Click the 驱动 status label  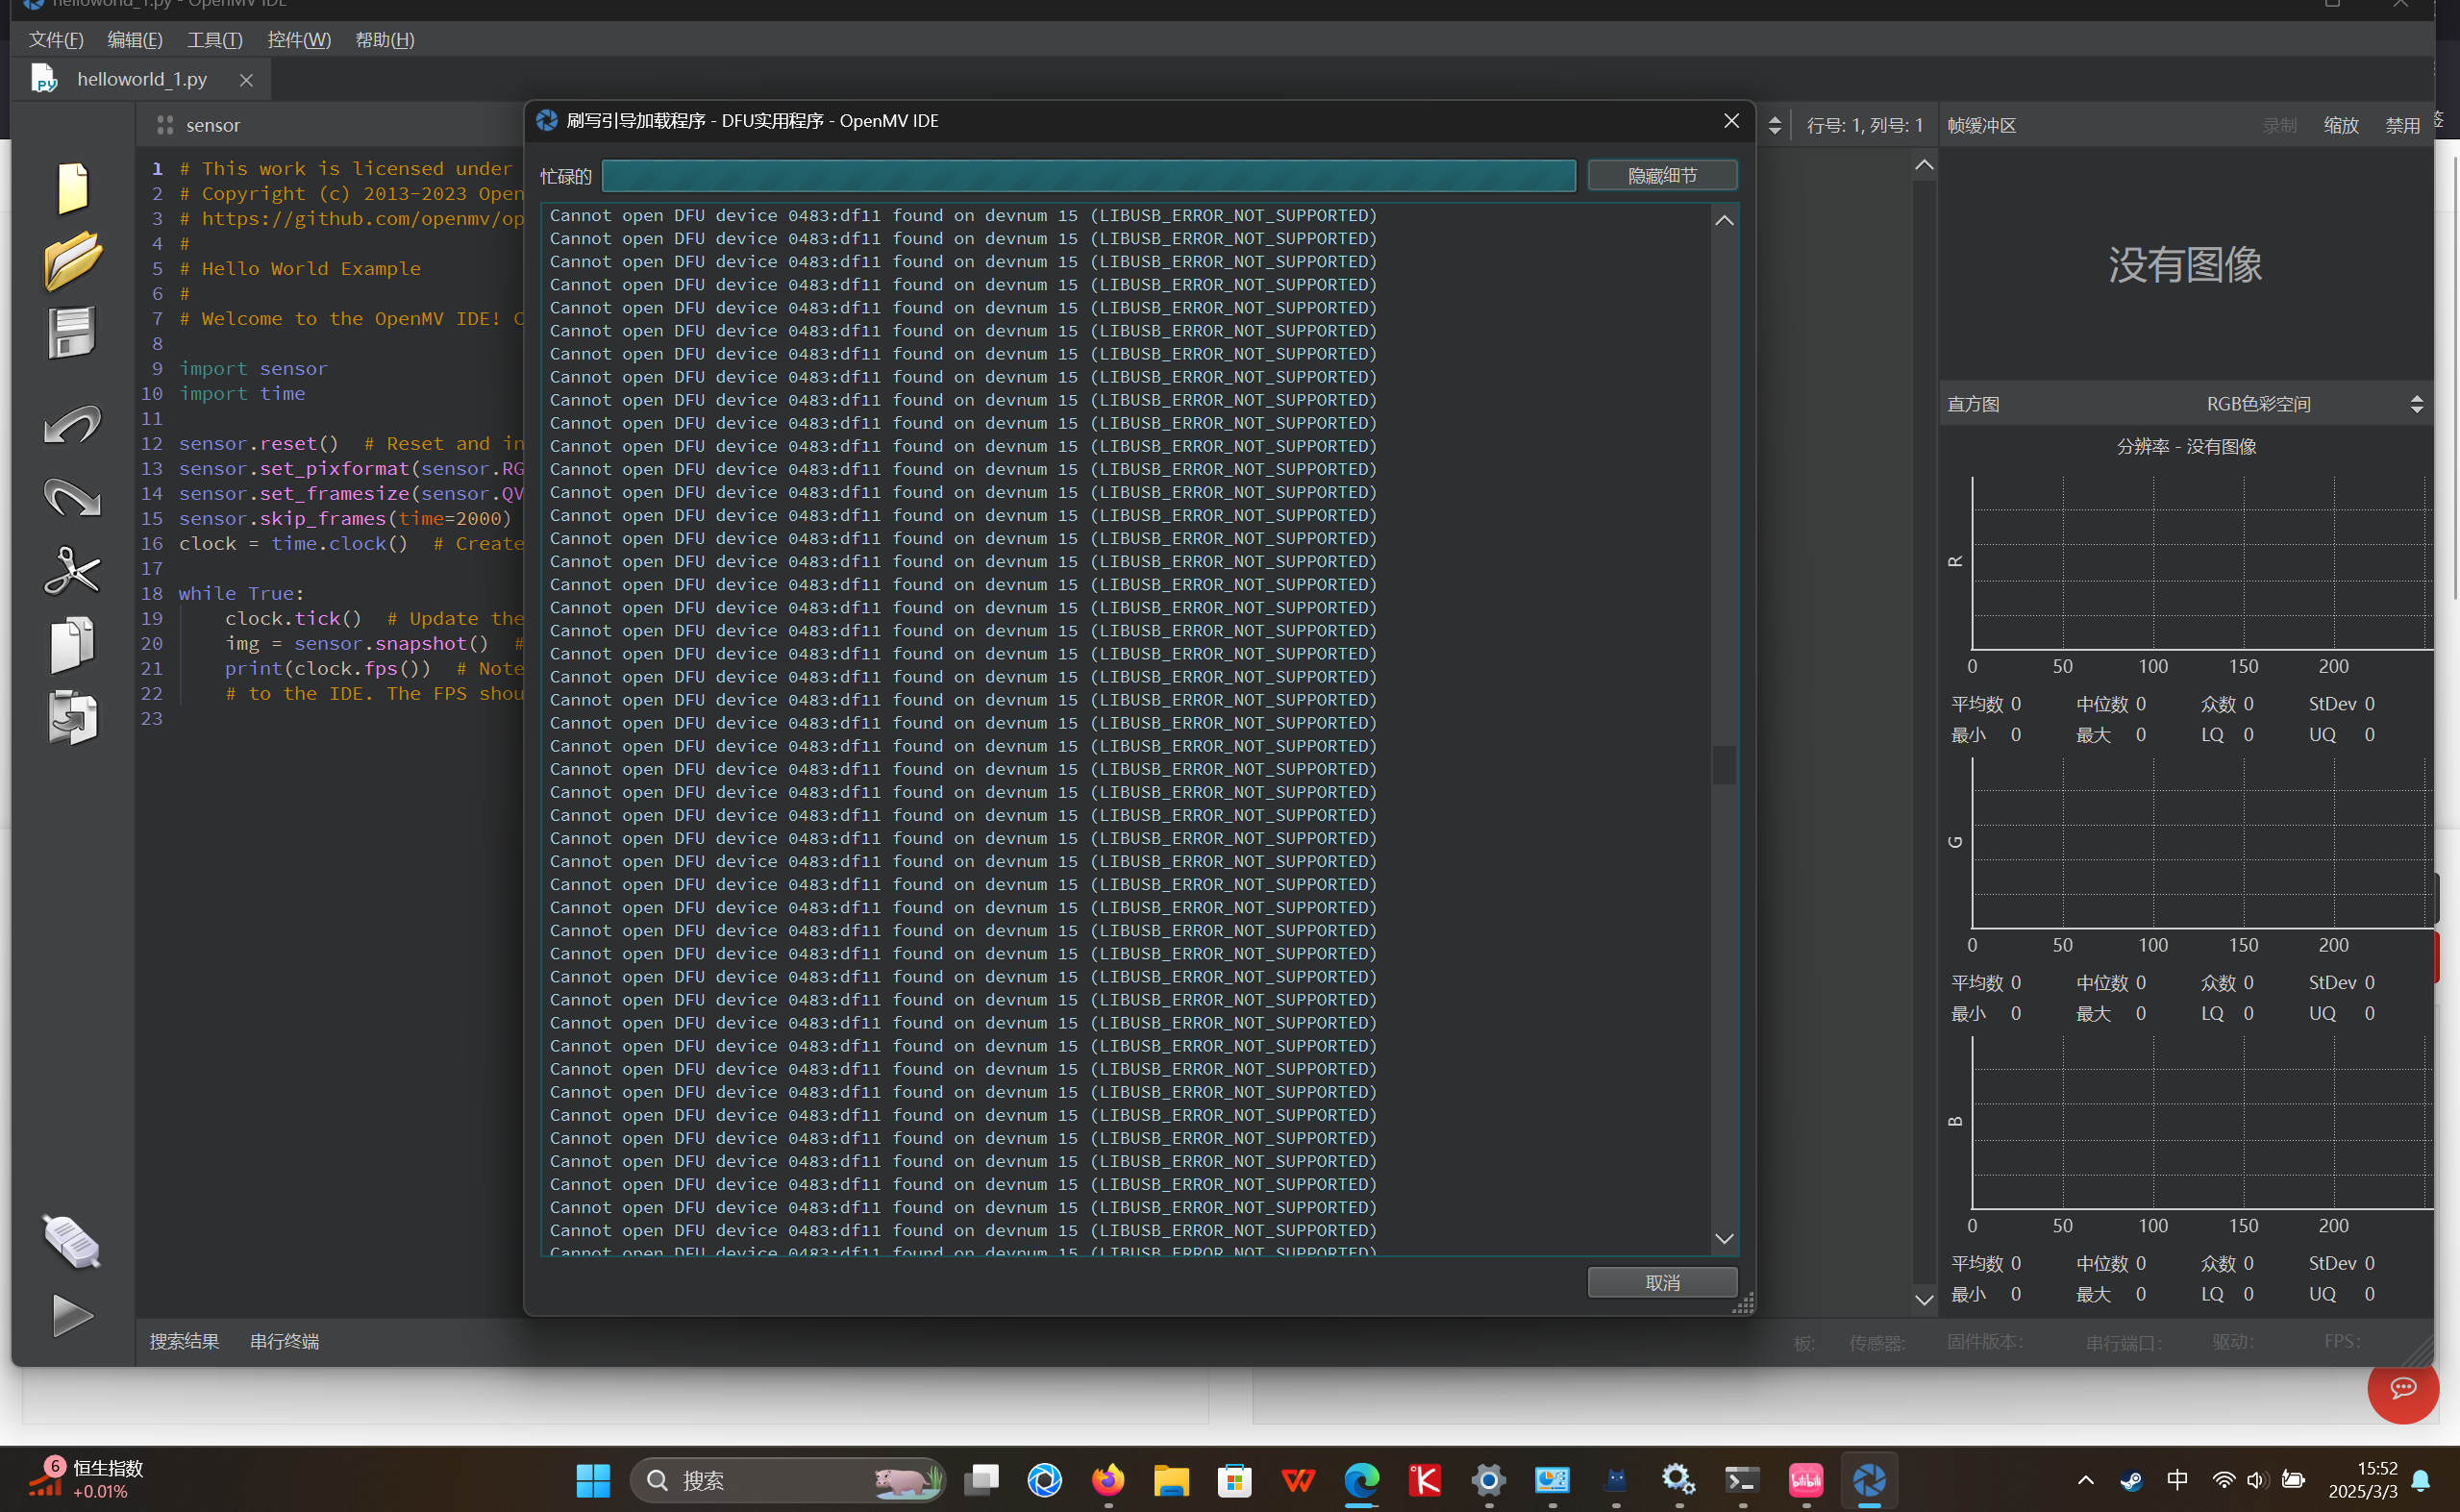point(2233,1341)
